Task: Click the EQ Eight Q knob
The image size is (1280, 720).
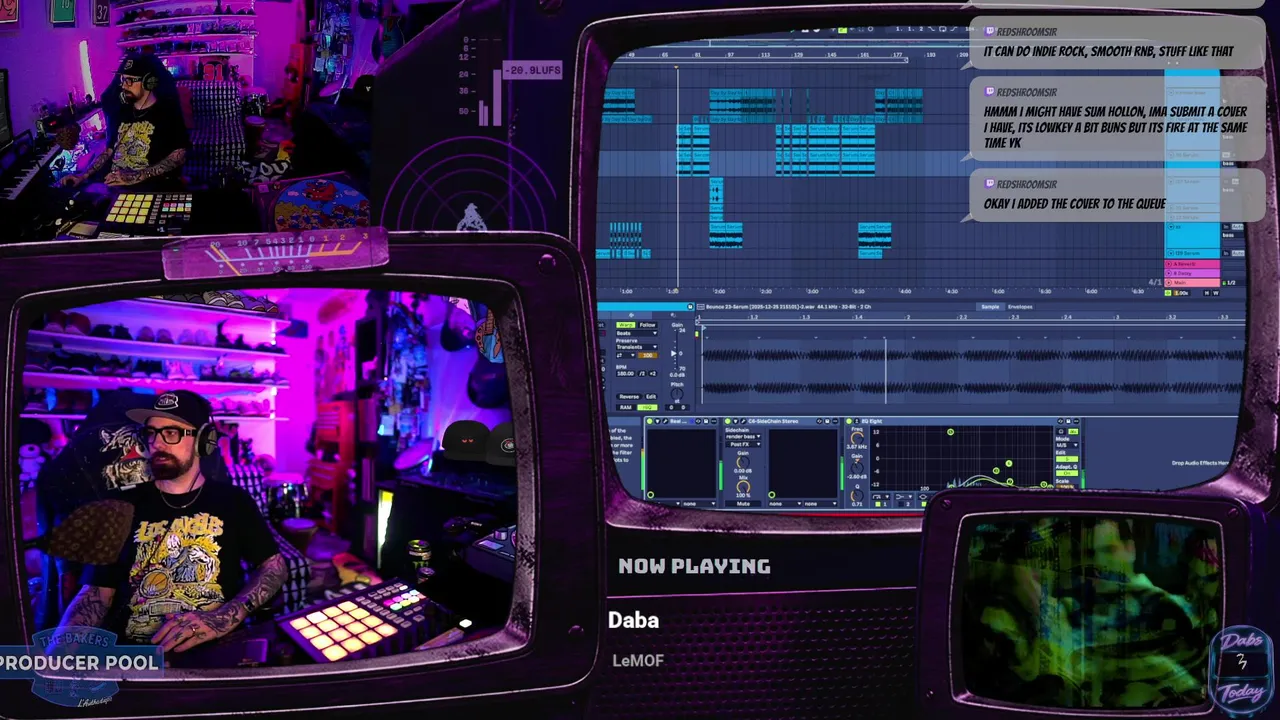Action: click(857, 495)
